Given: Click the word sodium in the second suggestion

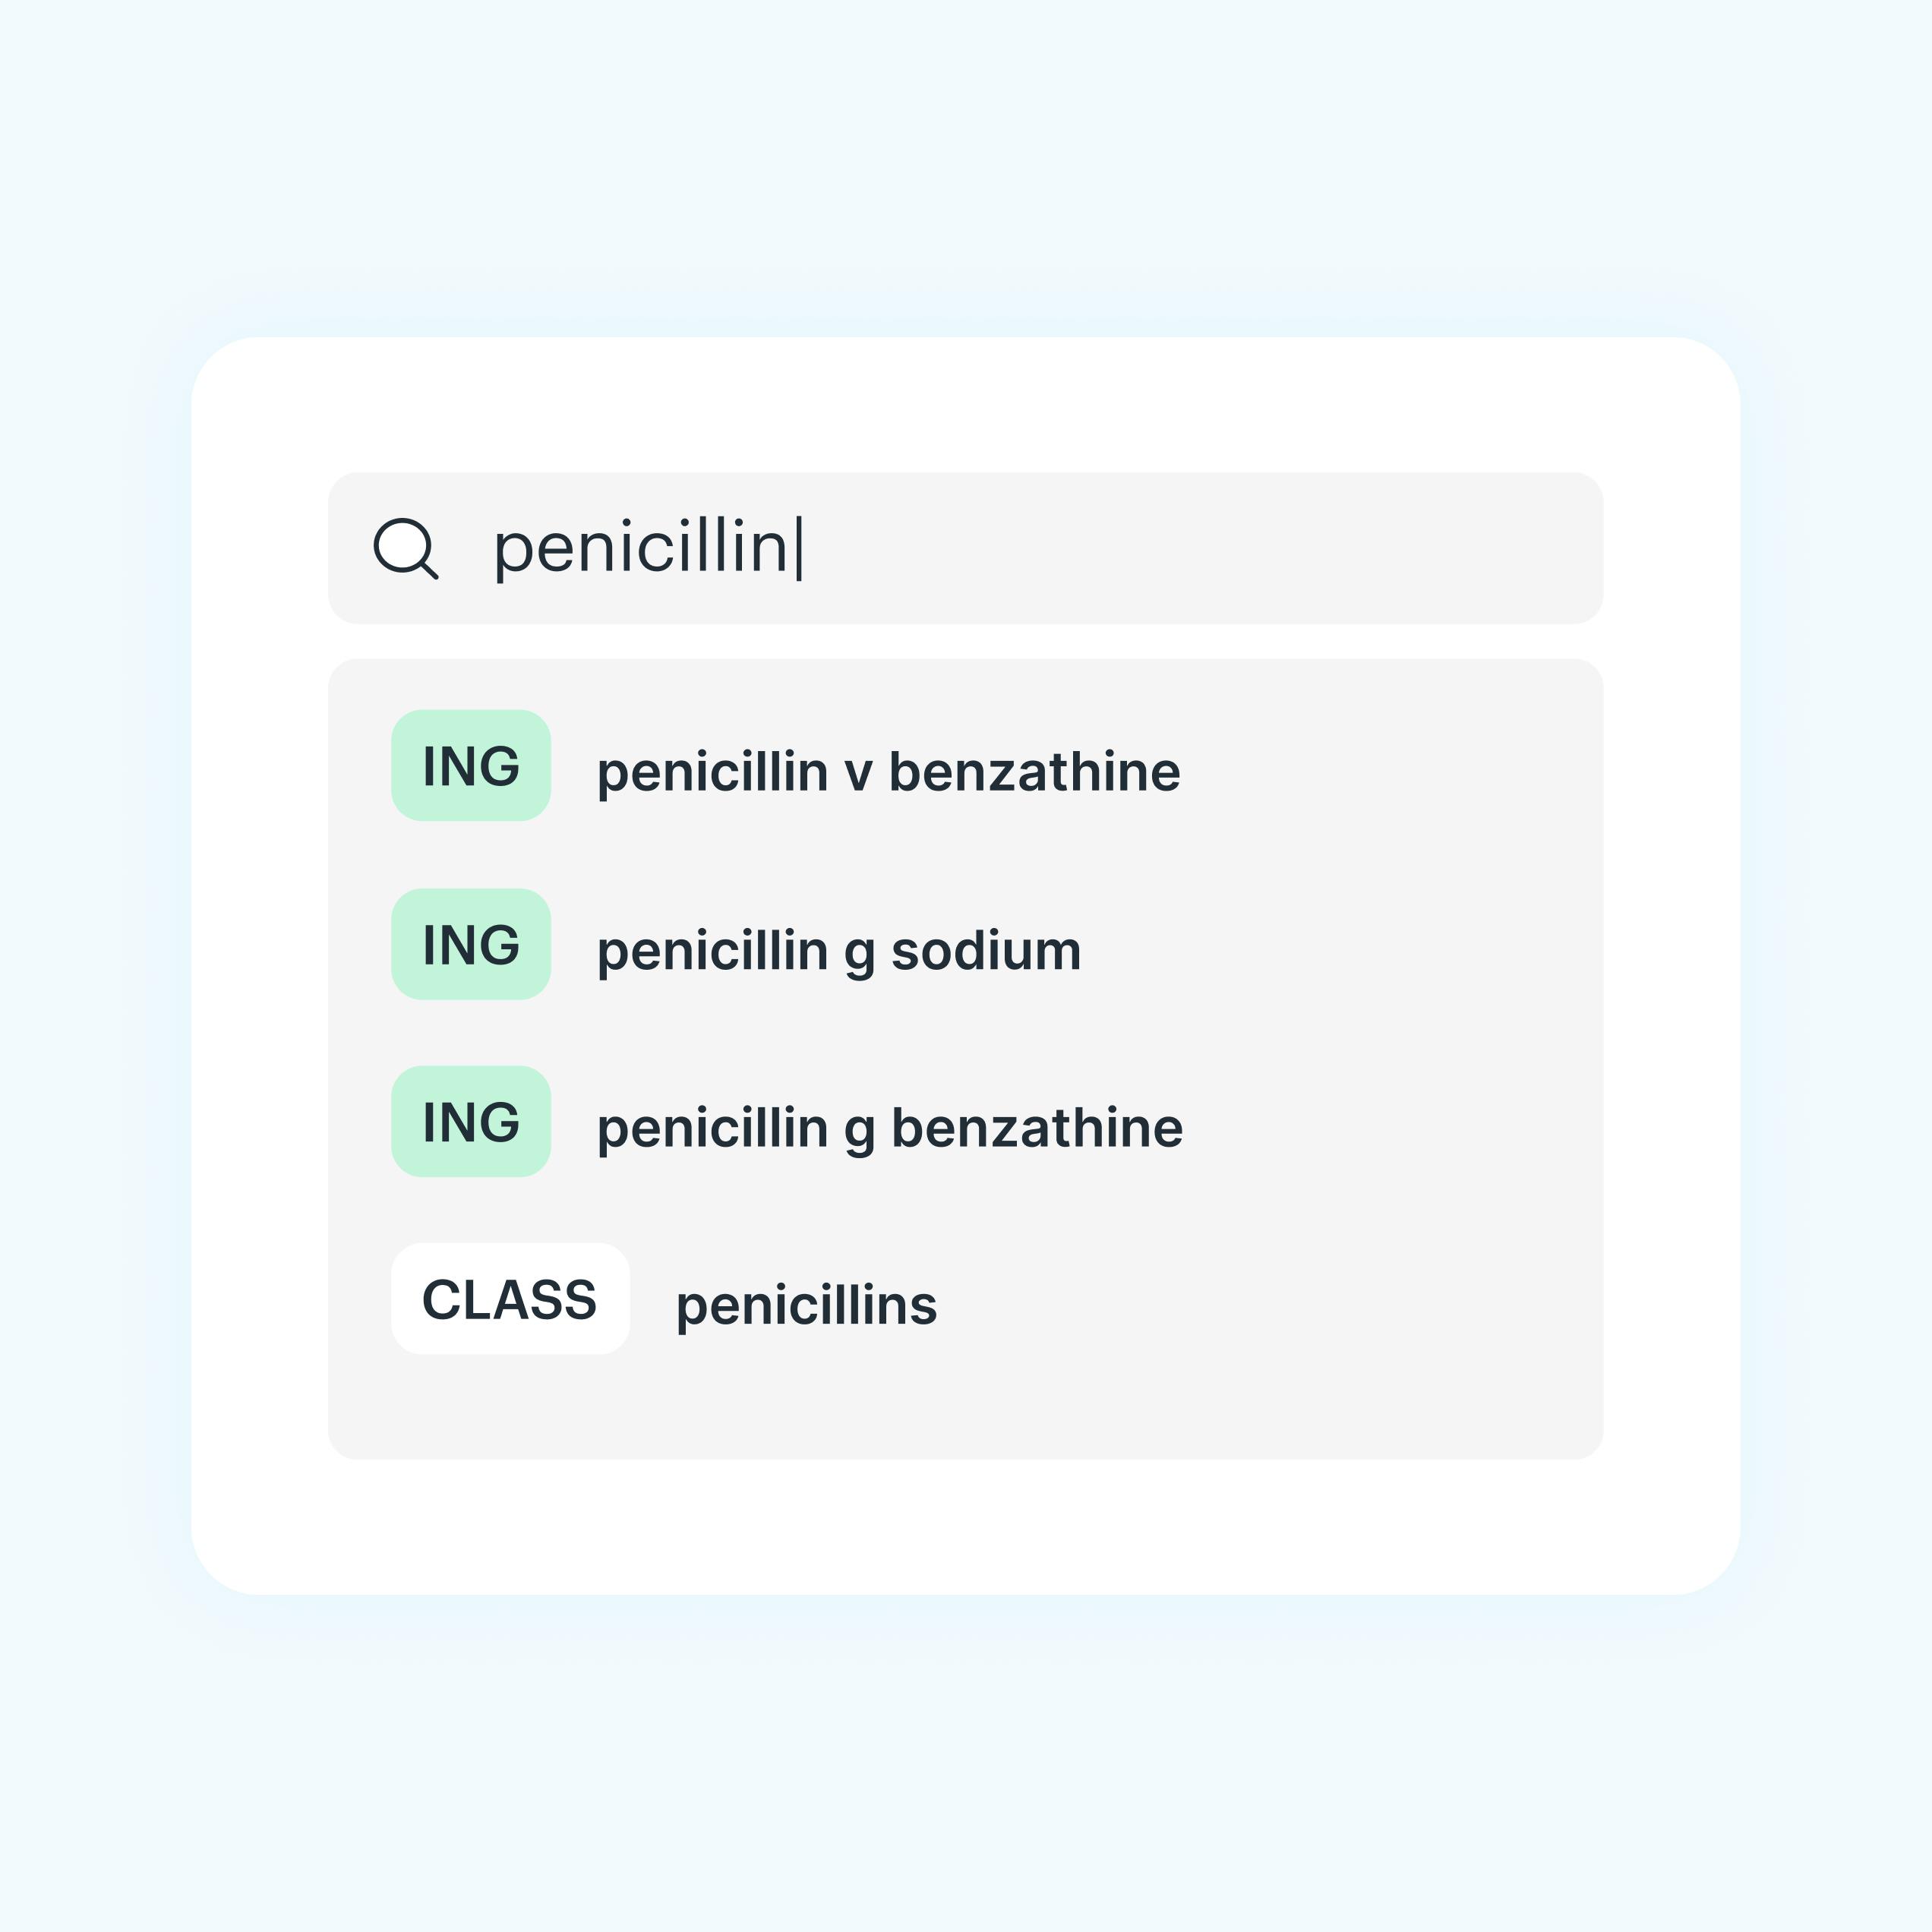Looking at the screenshot, I should [x=986, y=950].
